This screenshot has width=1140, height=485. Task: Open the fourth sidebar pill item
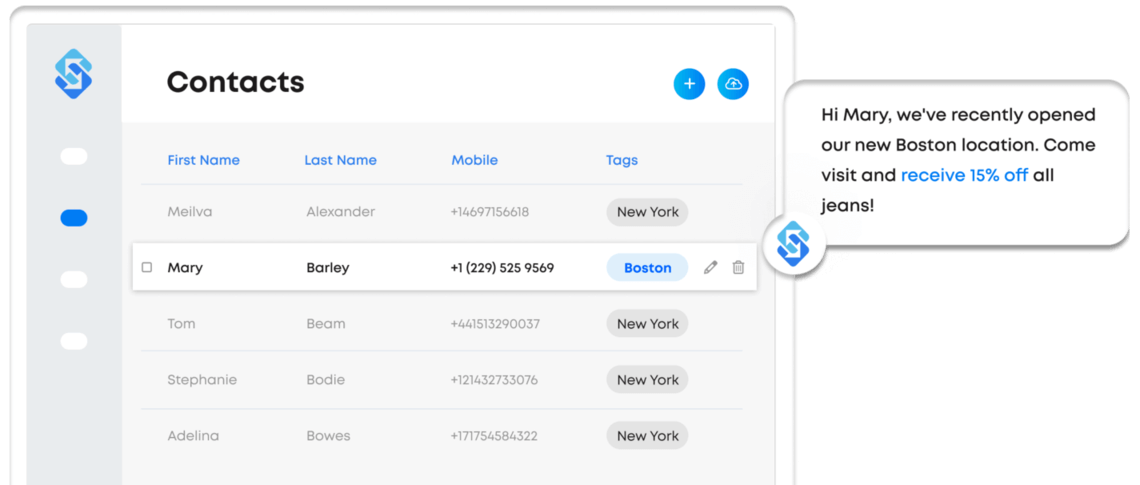[x=73, y=341]
